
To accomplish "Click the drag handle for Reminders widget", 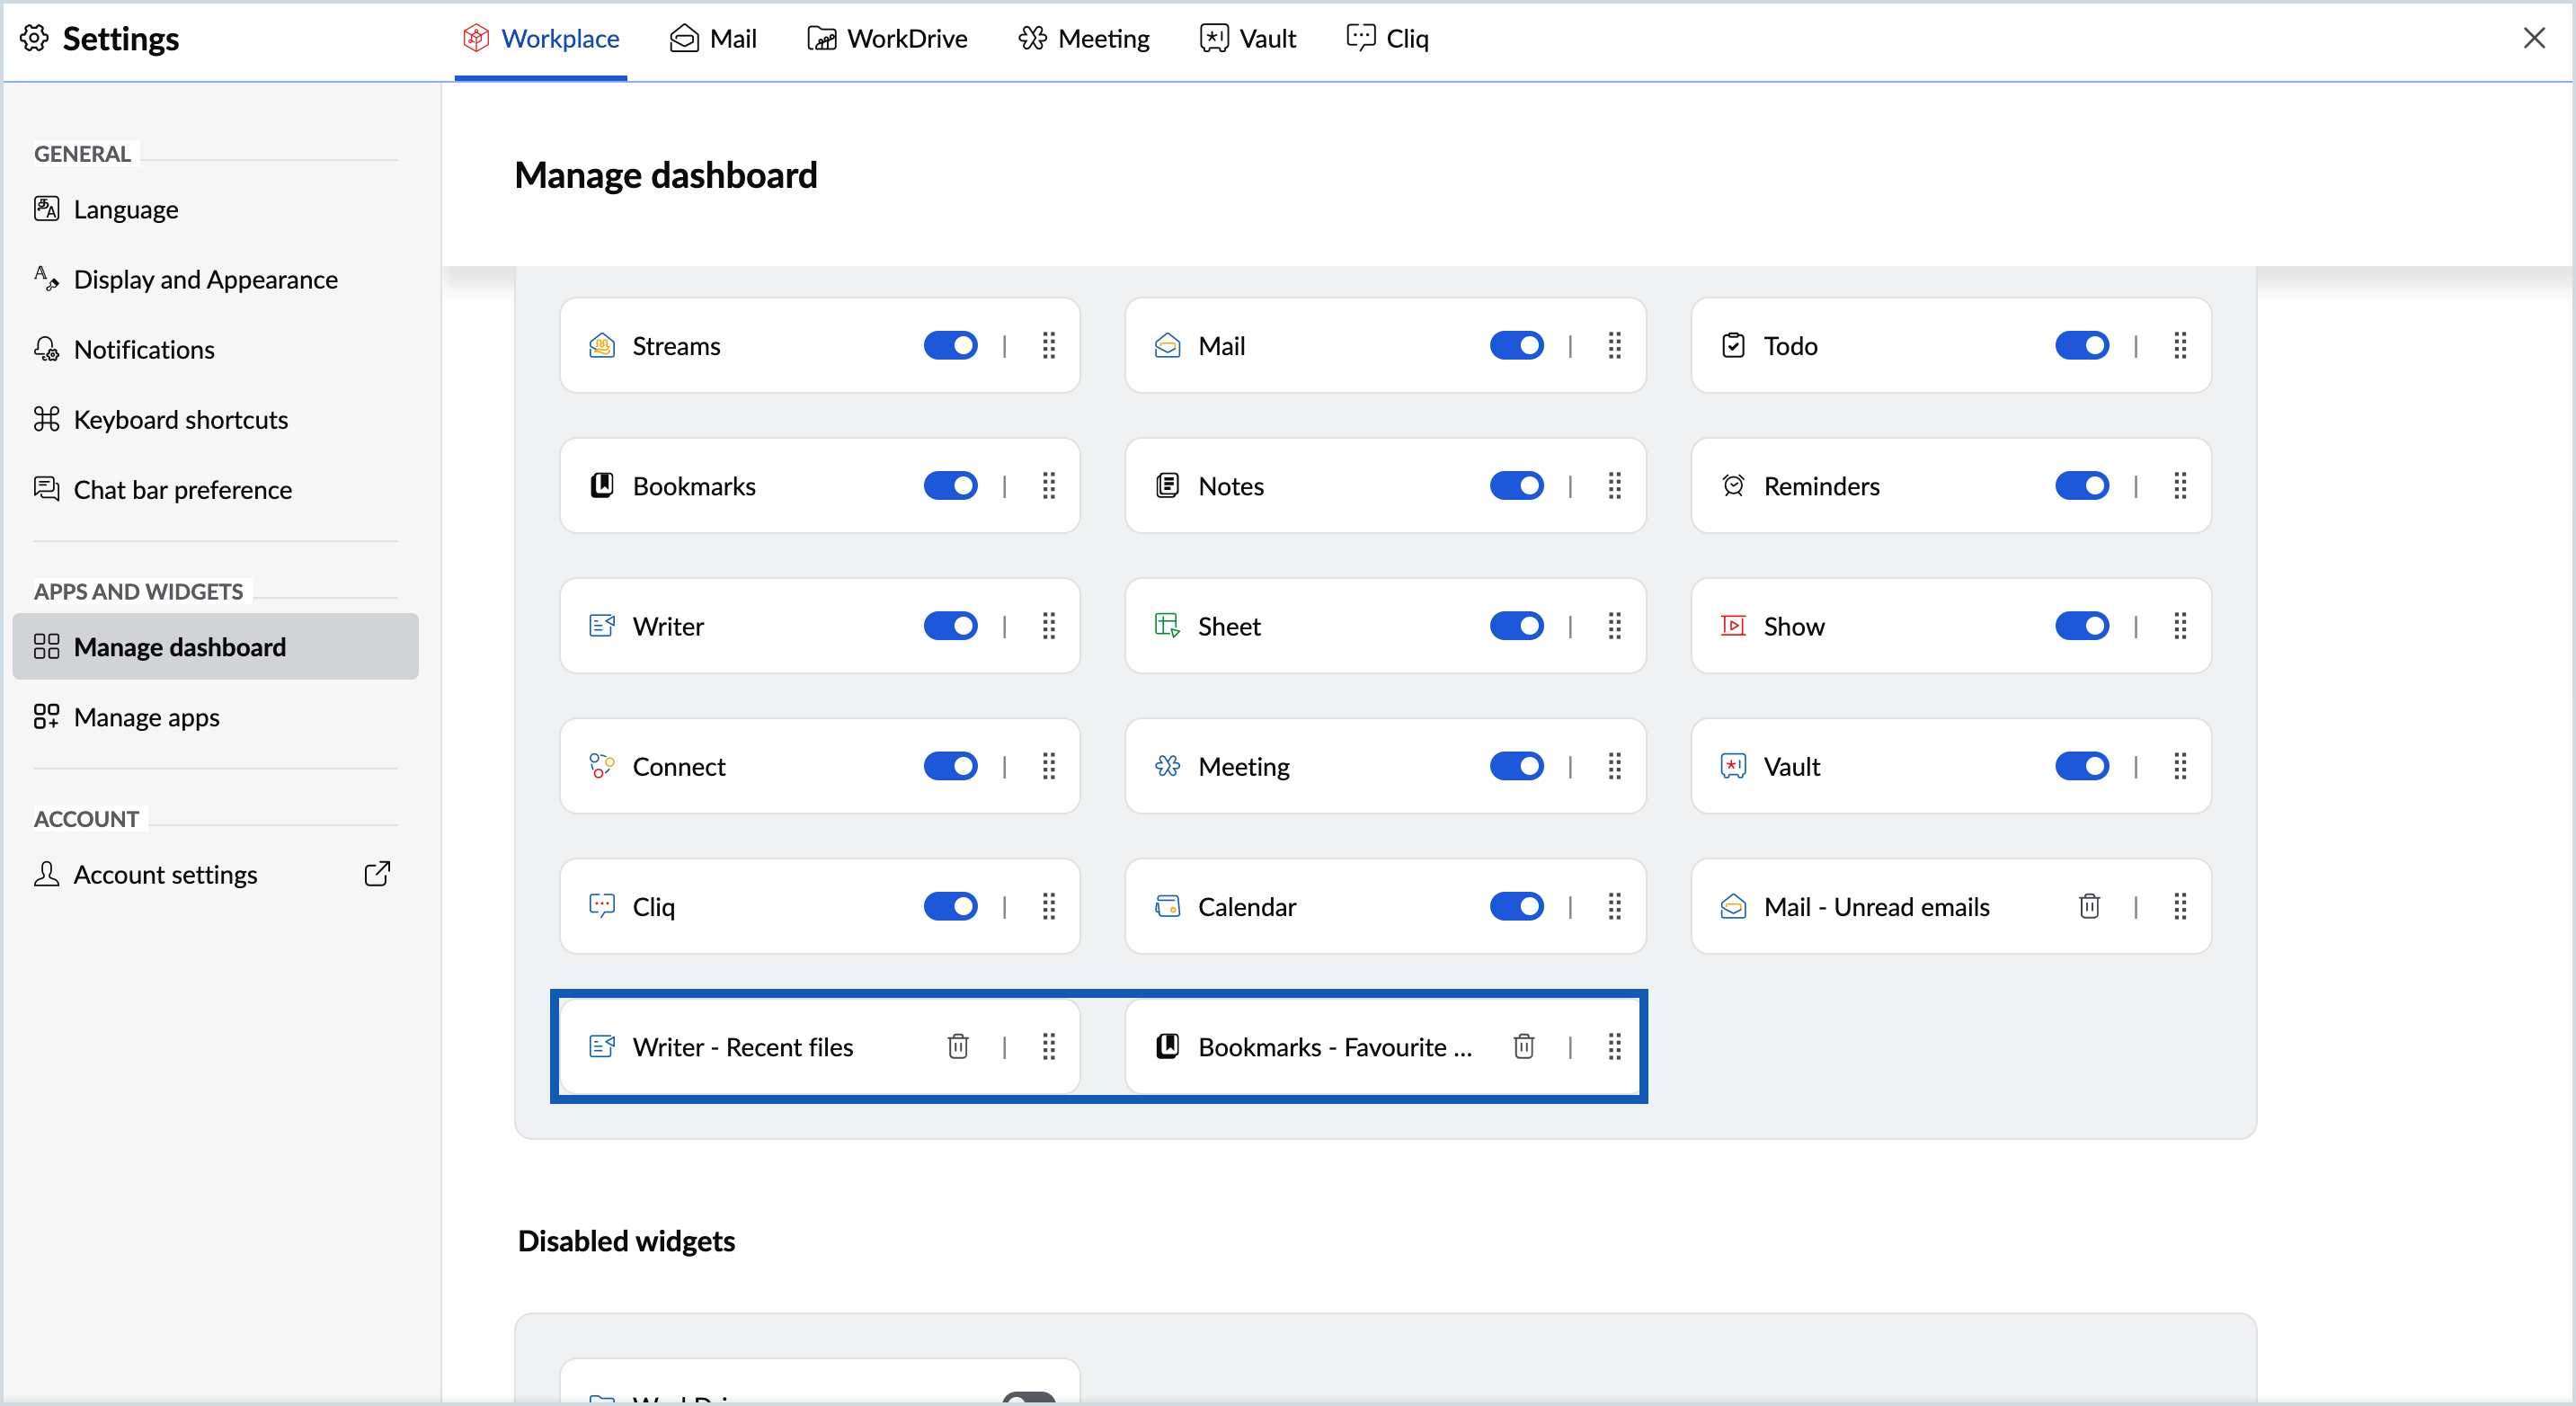I will click(x=2180, y=486).
